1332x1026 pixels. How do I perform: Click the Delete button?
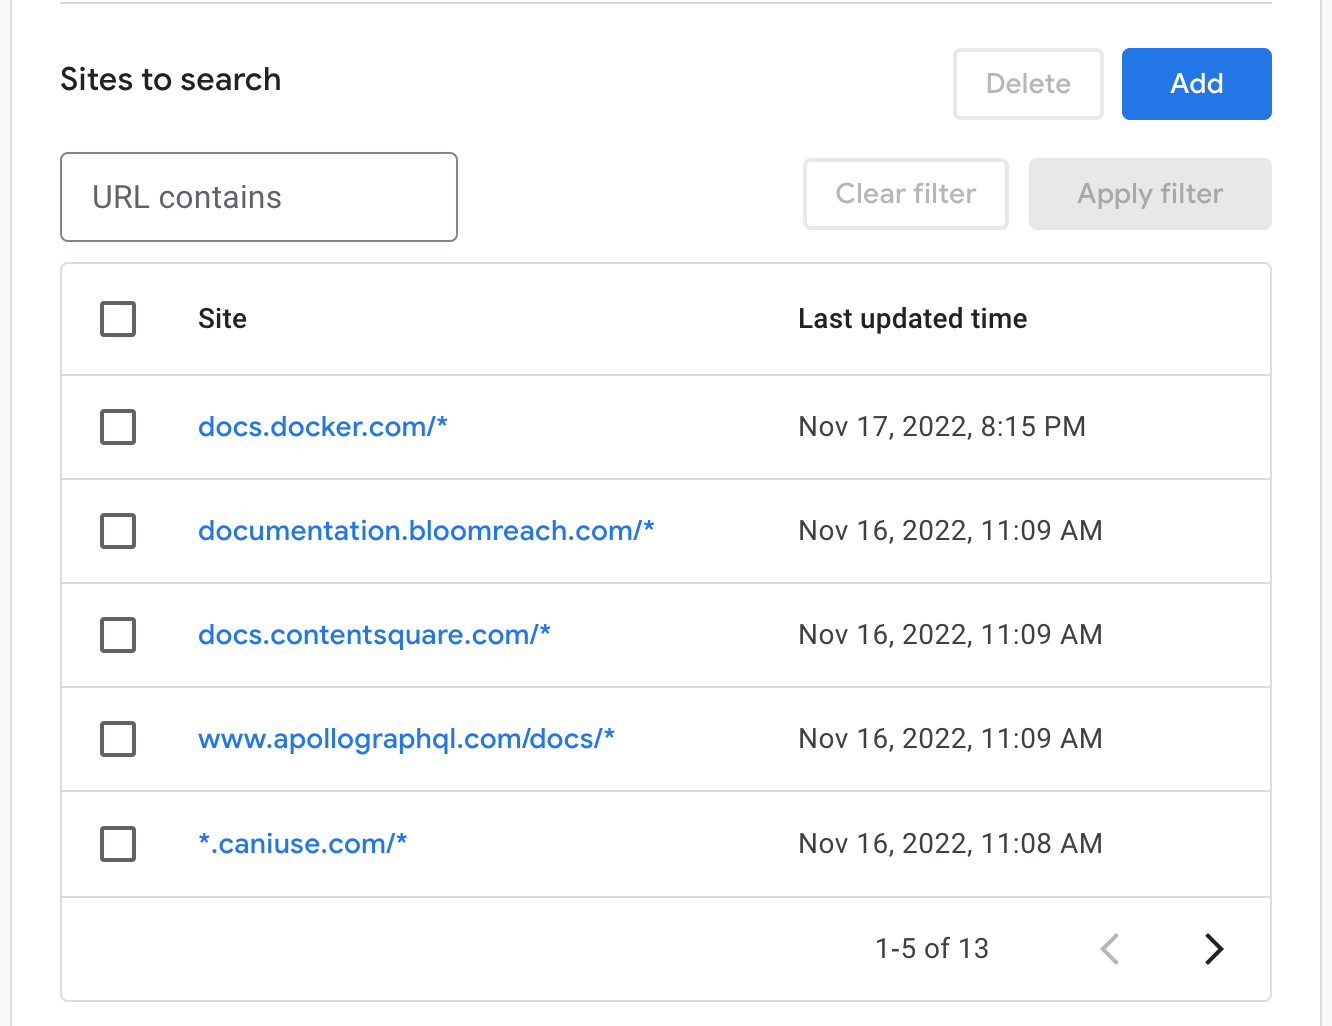[1028, 84]
